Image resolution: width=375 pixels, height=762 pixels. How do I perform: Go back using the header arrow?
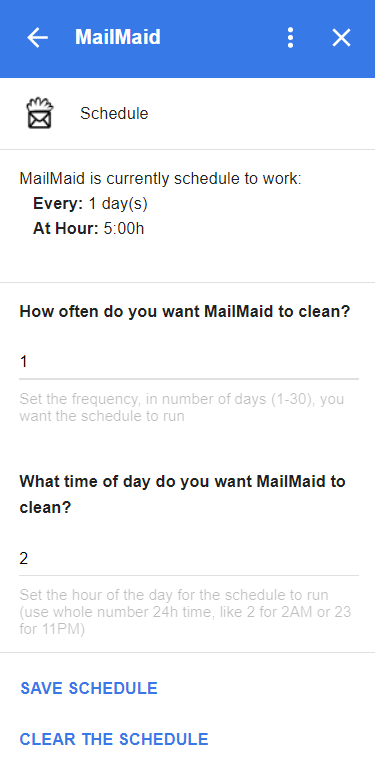click(x=37, y=37)
